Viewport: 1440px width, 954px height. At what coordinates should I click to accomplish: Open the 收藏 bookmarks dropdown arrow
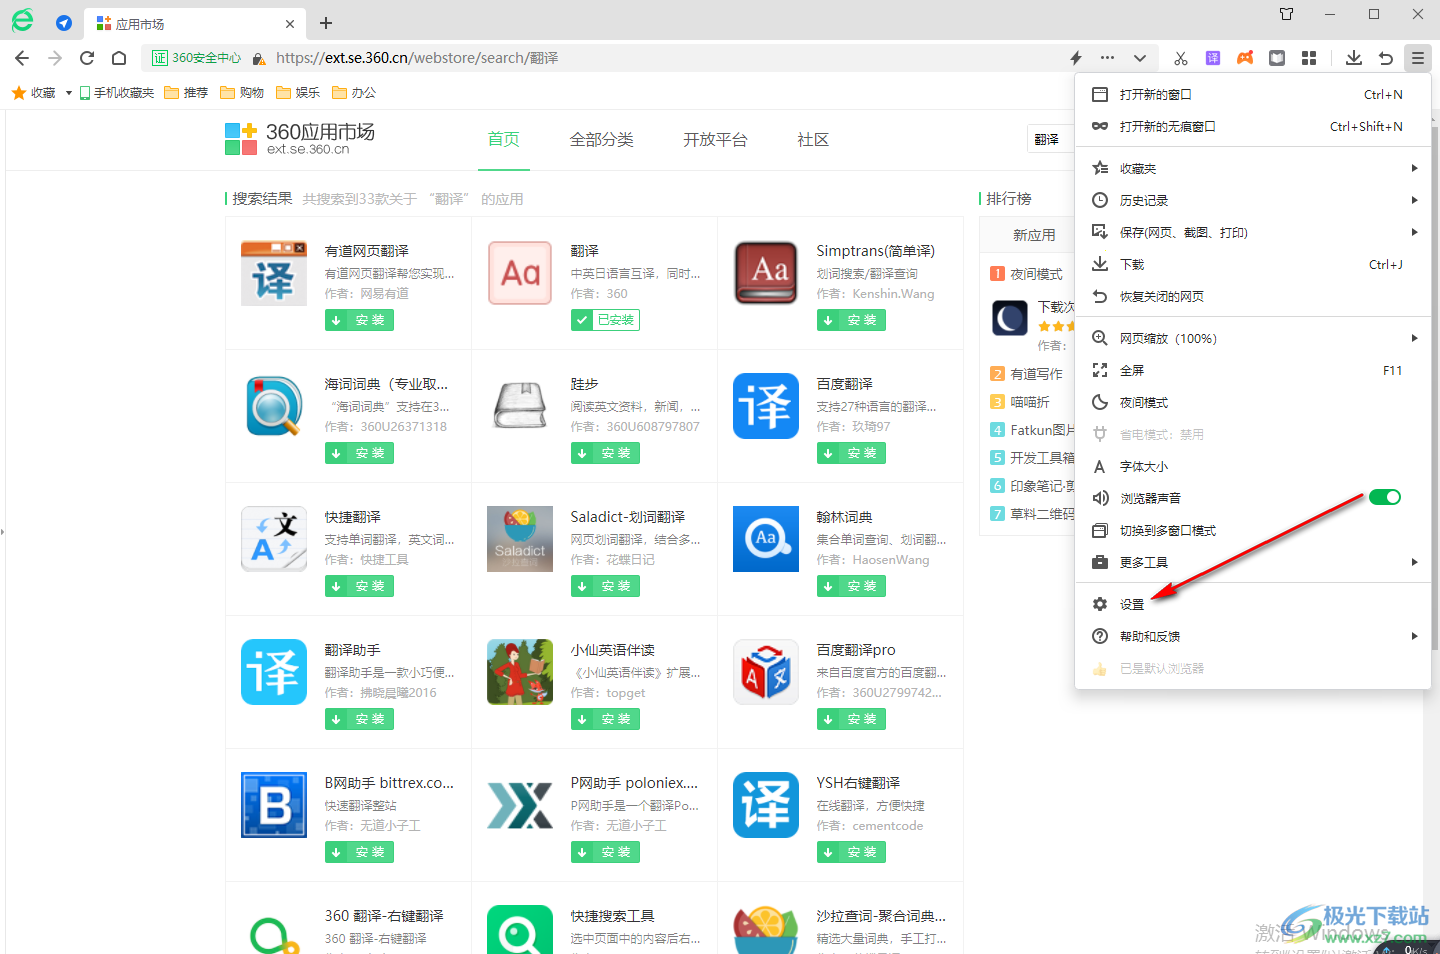click(x=68, y=93)
